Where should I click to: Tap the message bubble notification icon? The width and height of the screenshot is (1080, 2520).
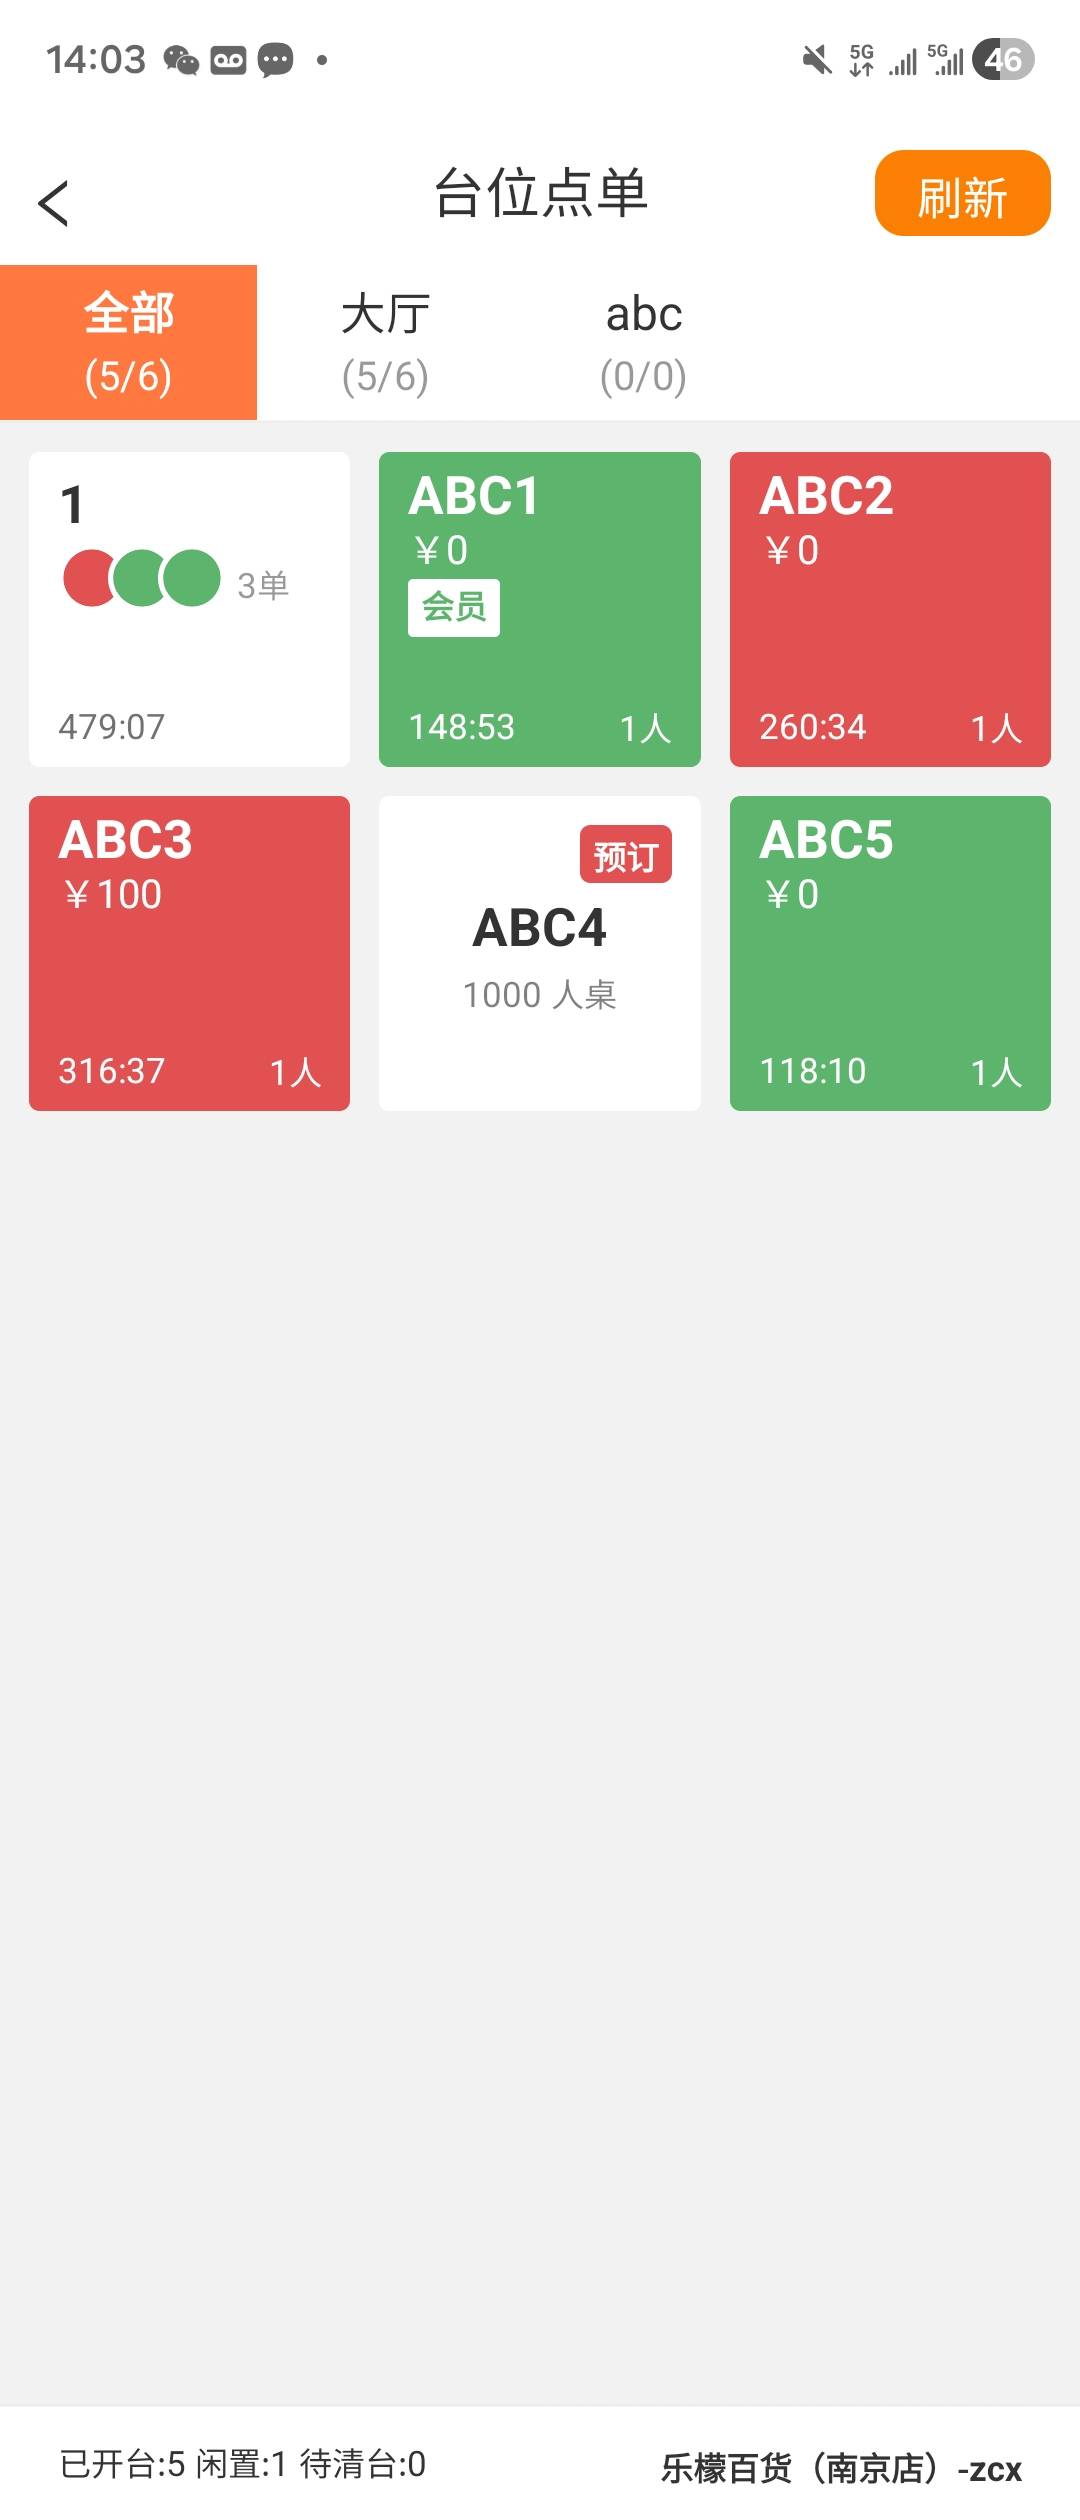pyautogui.click(x=275, y=61)
